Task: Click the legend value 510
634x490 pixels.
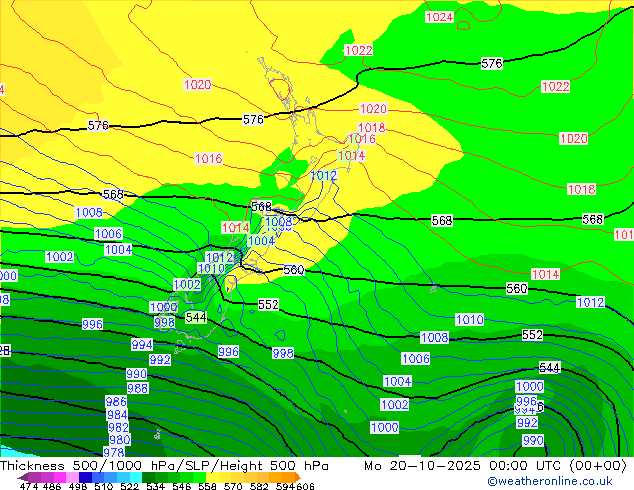Action: [104, 486]
